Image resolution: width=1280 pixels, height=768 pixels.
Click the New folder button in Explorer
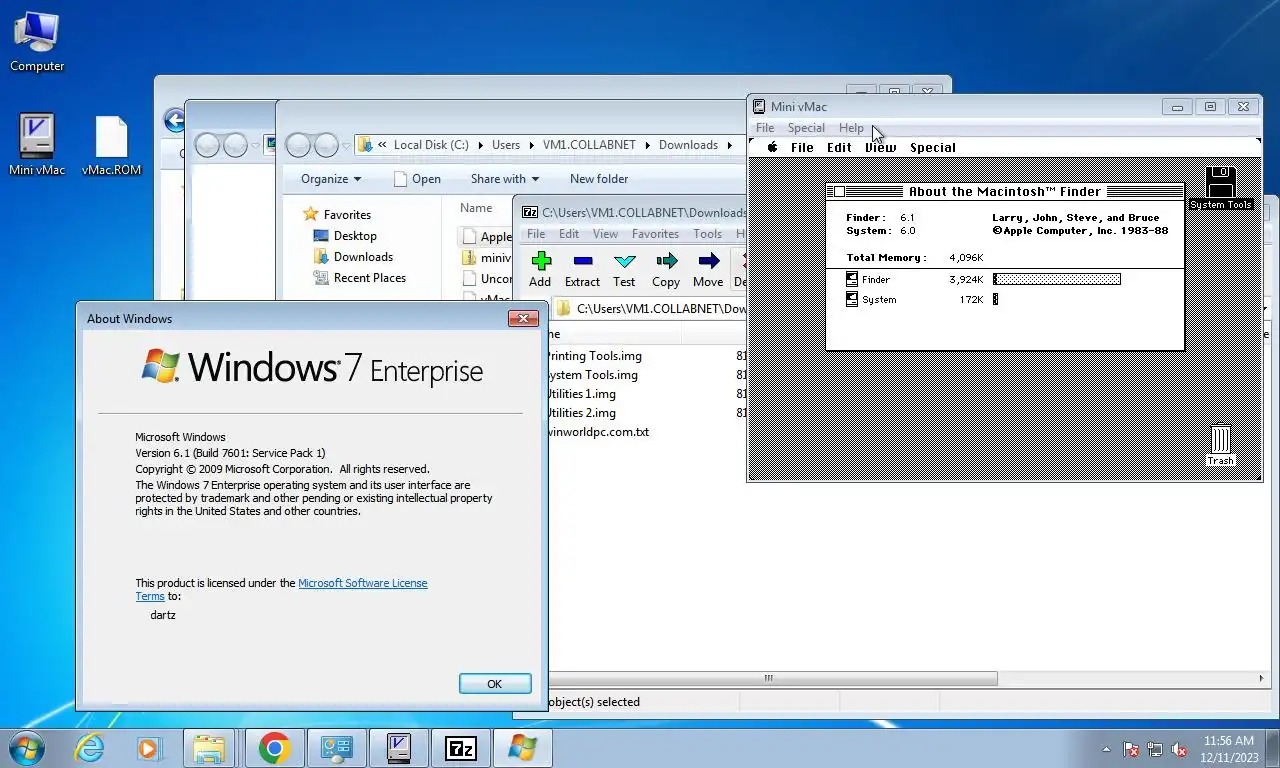[x=599, y=179]
